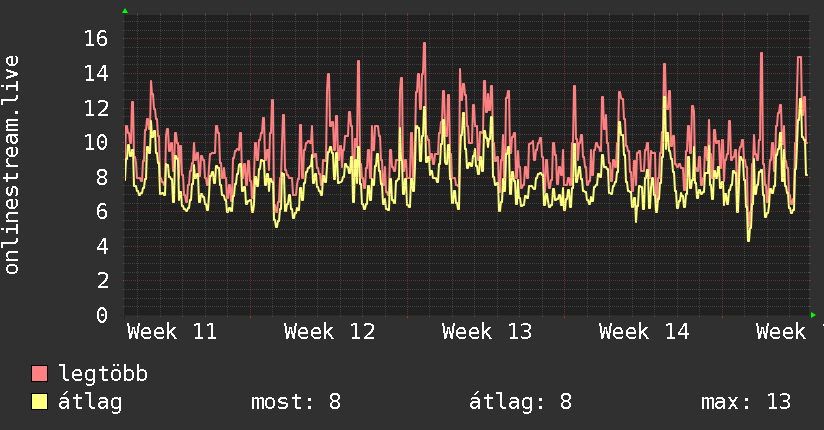The image size is (824, 430).
Task: Click the onlinestream.live vertical axis title
Action: [x=12, y=165]
